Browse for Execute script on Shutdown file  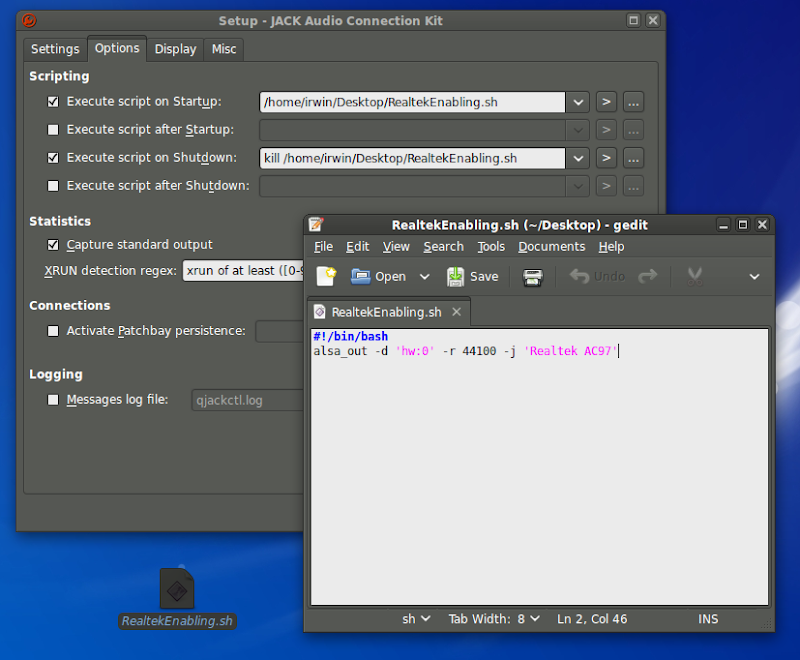[x=633, y=158]
